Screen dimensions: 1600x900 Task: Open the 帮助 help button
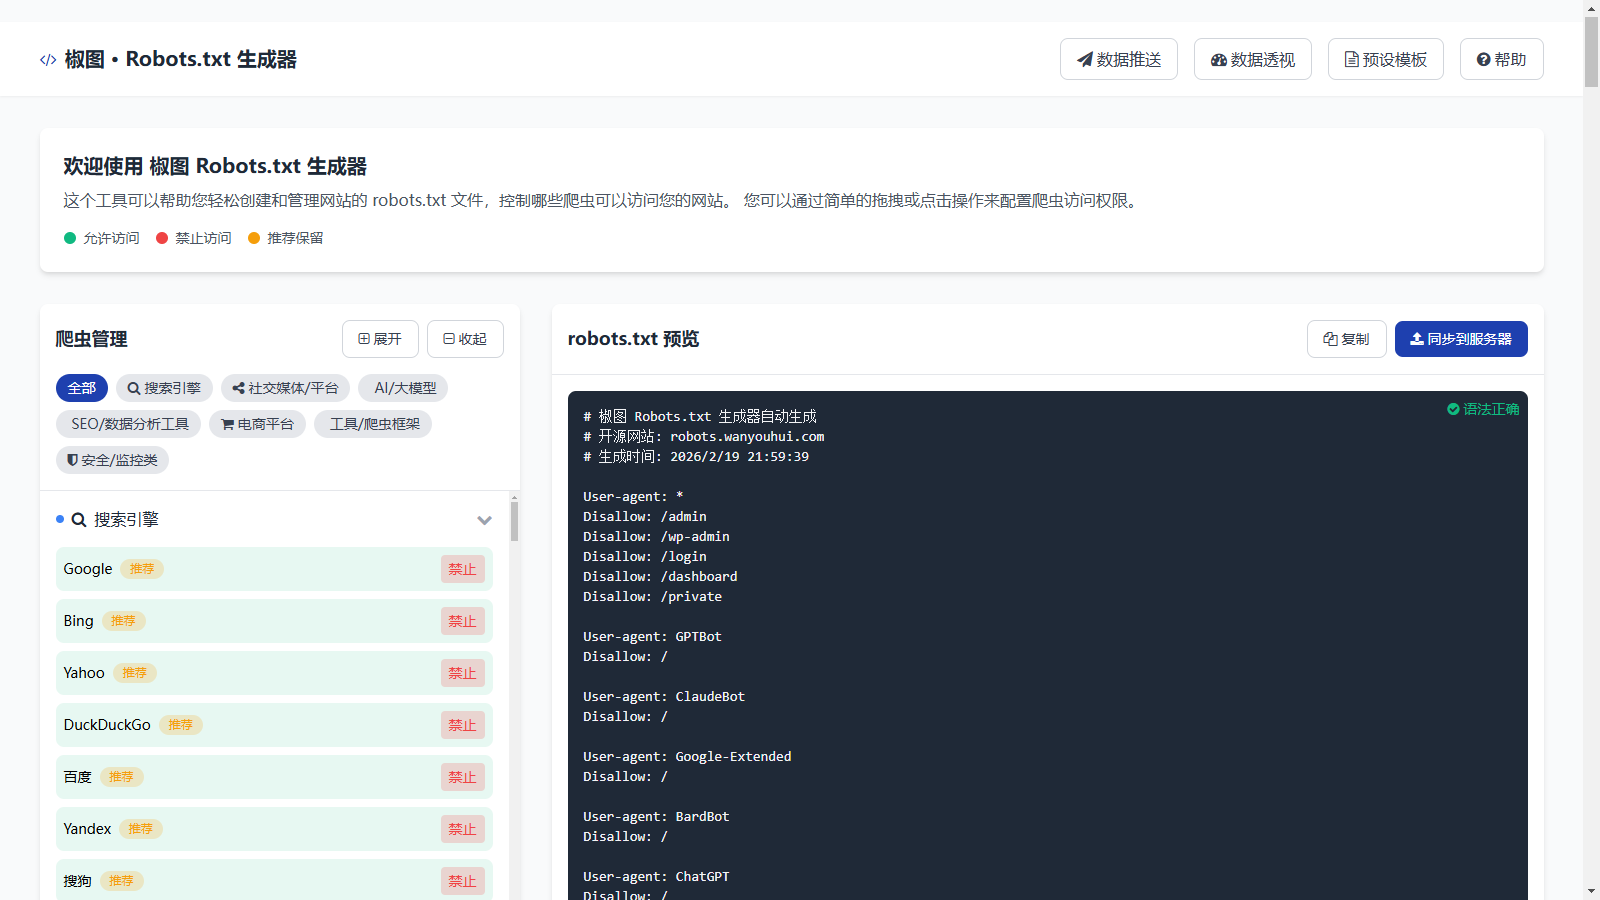tap(1501, 60)
